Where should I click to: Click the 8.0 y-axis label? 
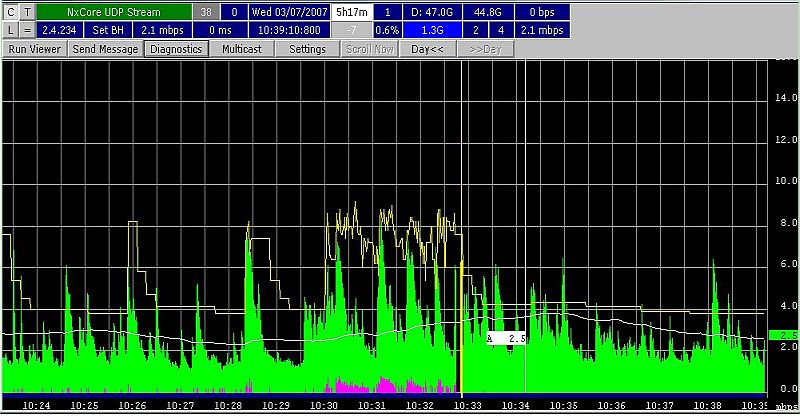point(789,223)
